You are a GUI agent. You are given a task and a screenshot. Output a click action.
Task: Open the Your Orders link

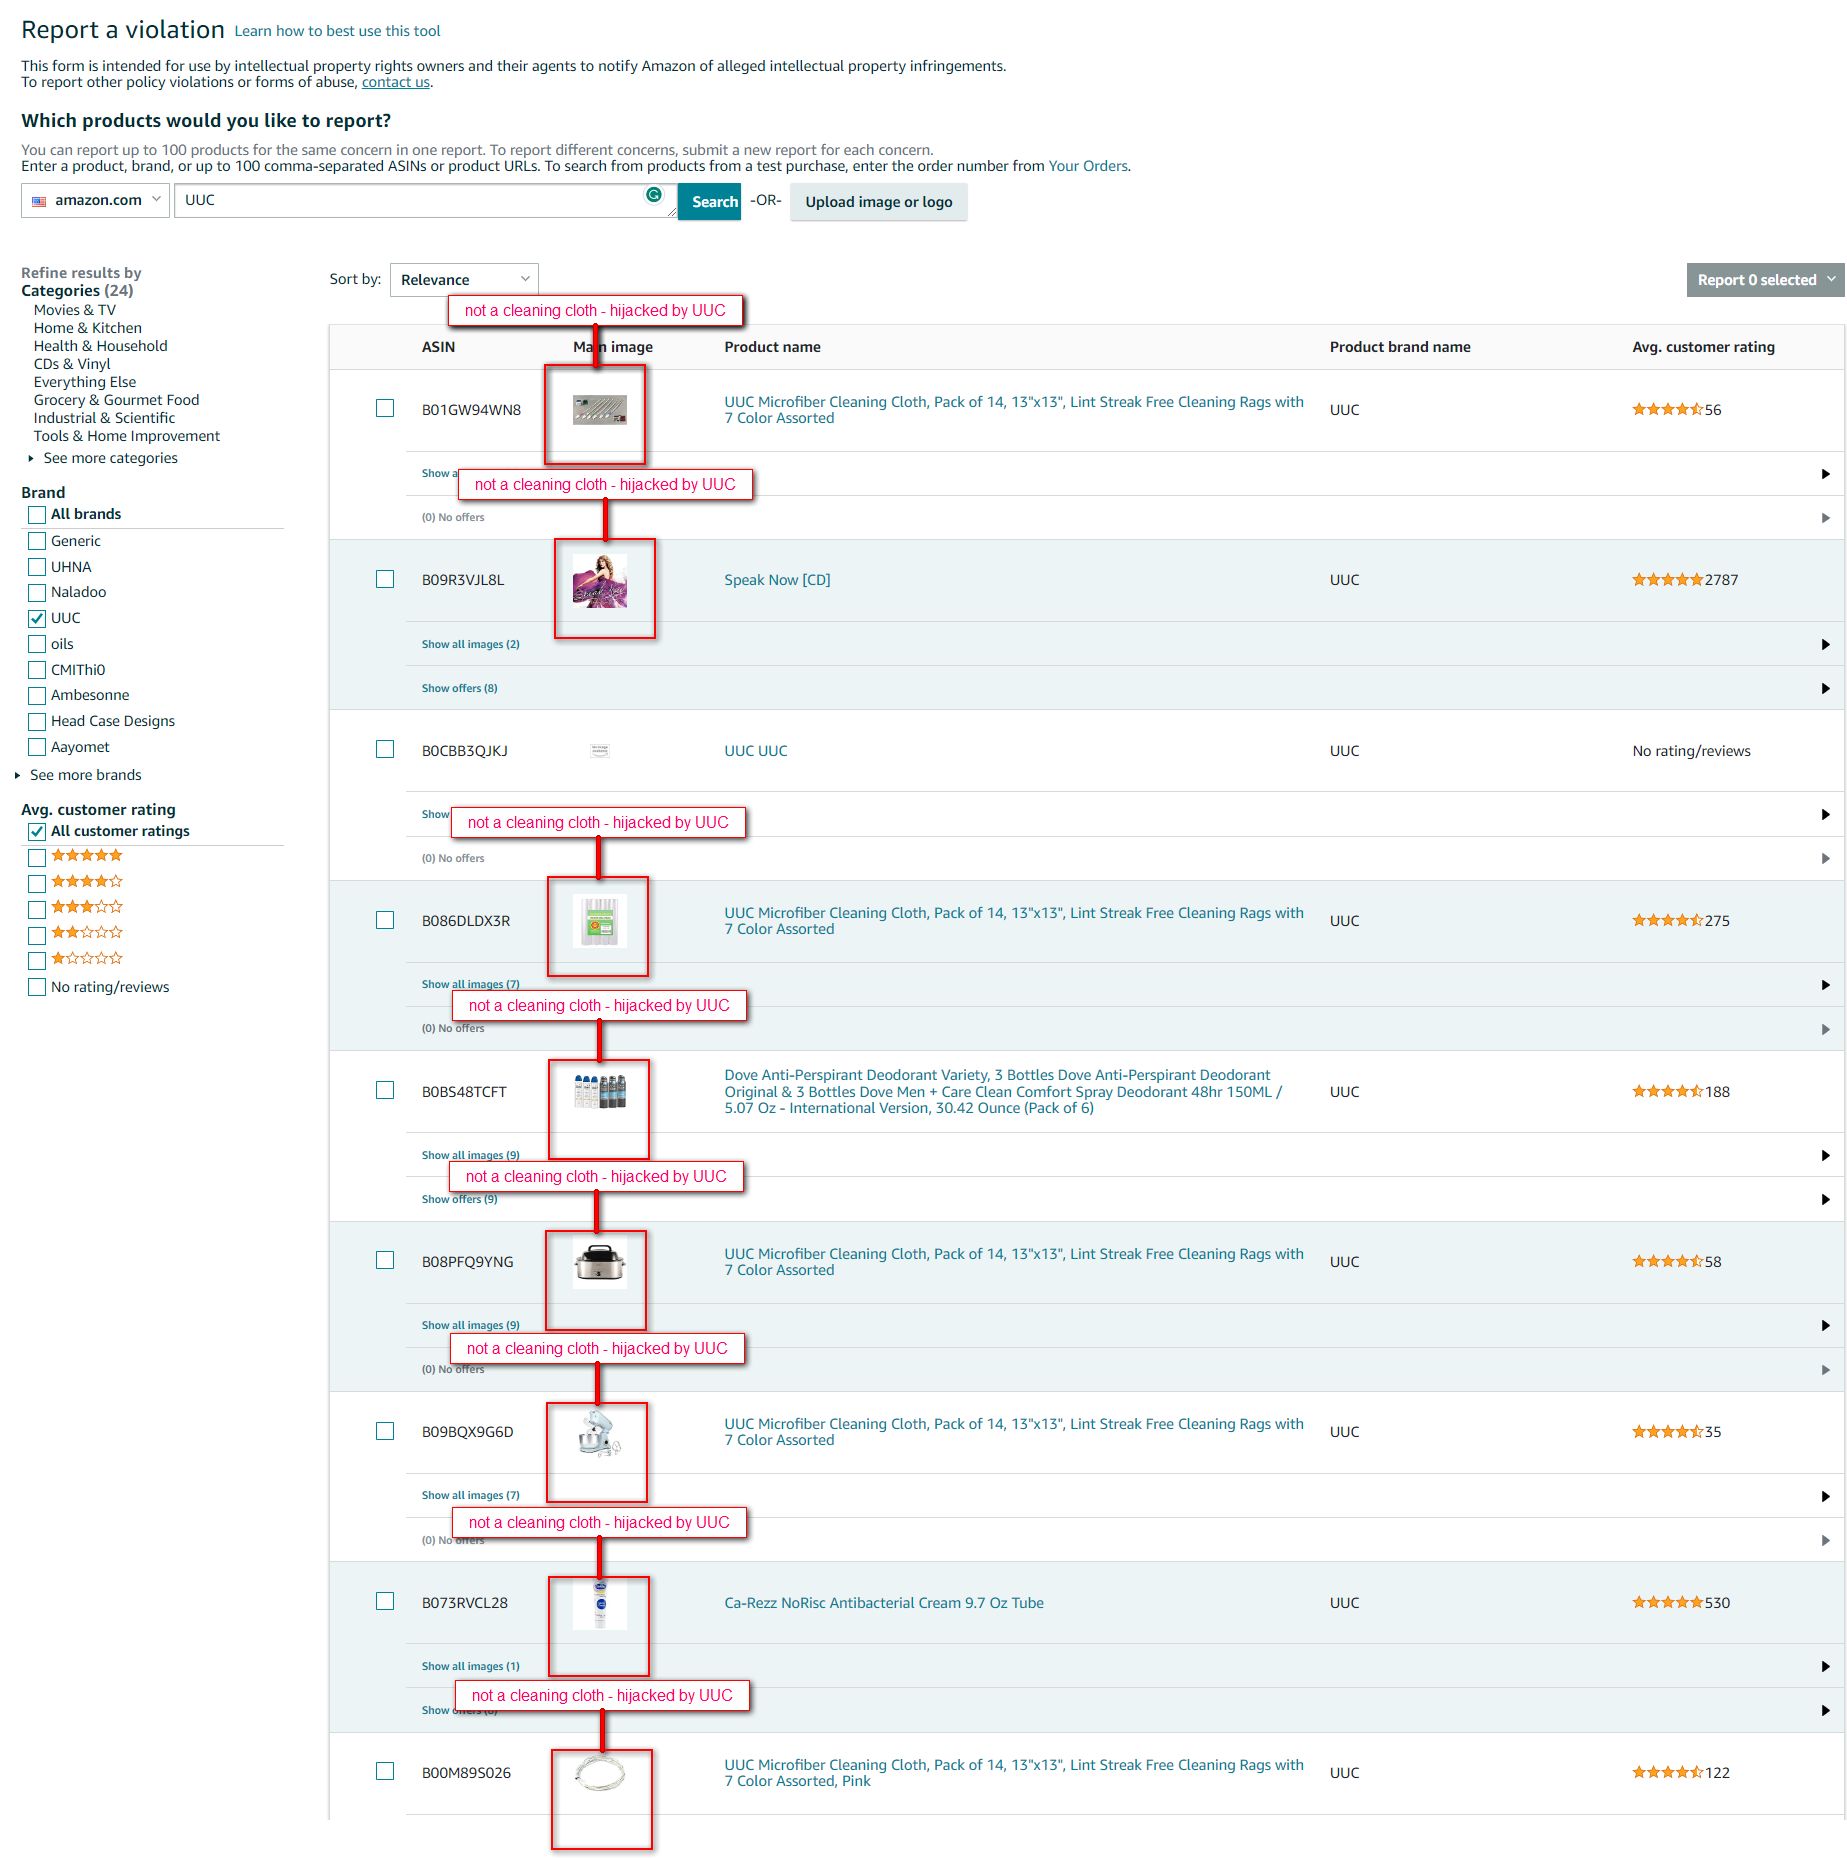tap(1088, 166)
